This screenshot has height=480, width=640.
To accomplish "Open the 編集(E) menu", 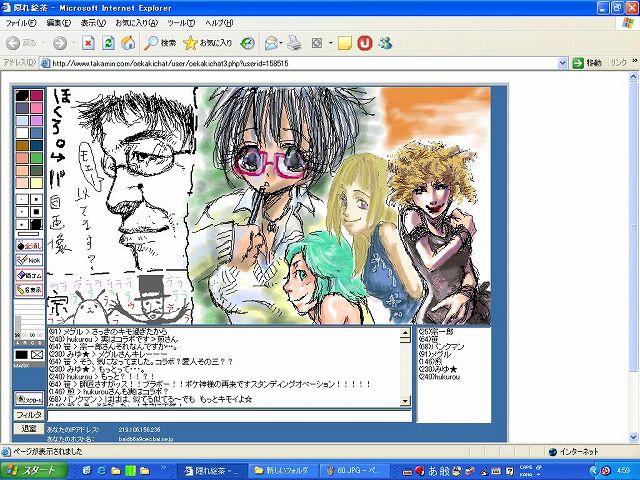I will click(x=58, y=23).
